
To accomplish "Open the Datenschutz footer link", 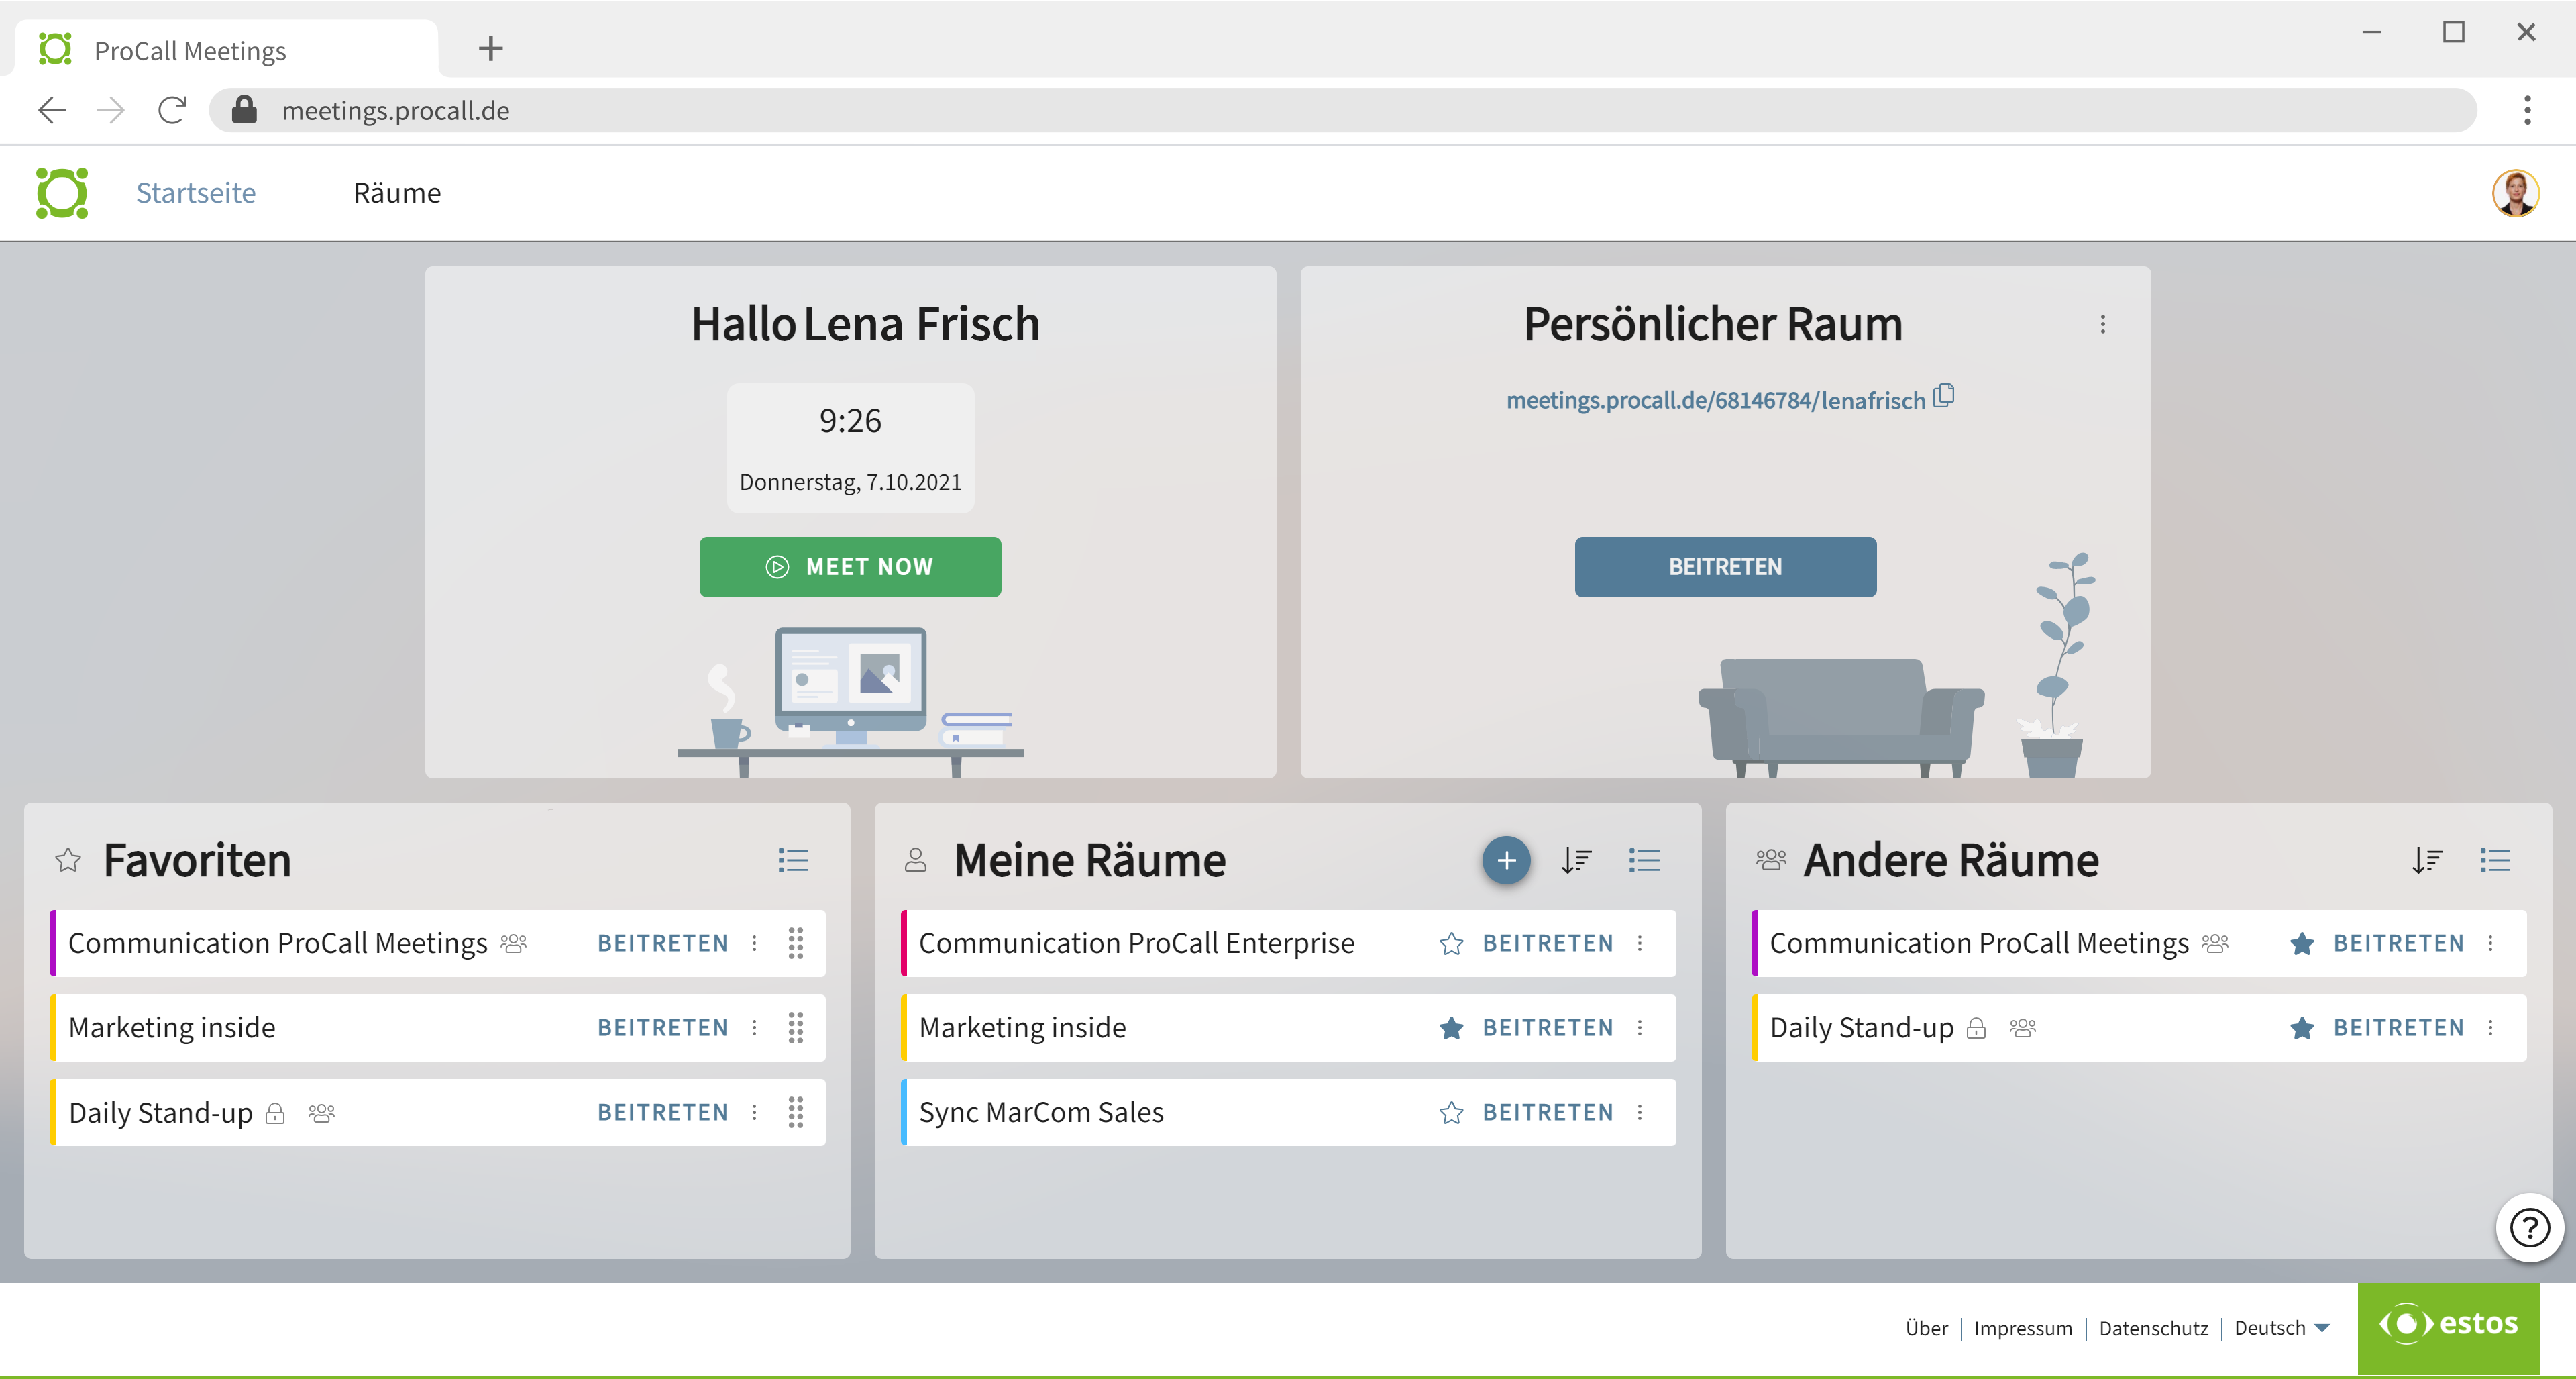I will (x=2153, y=1328).
